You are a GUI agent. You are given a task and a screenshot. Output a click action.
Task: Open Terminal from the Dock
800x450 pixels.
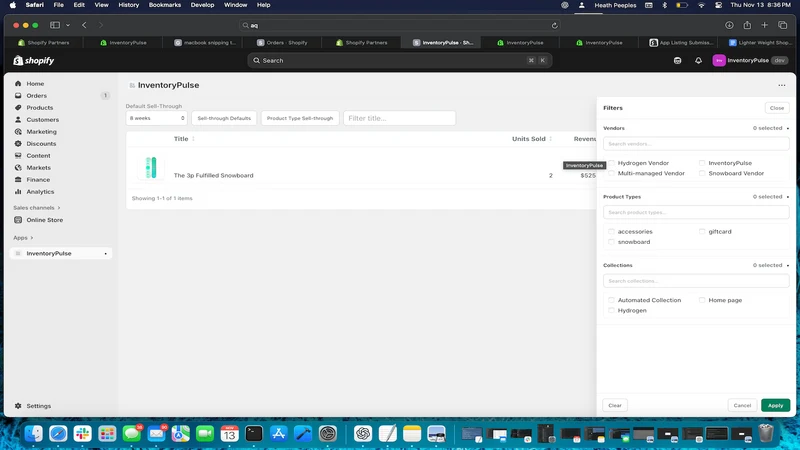(254, 433)
